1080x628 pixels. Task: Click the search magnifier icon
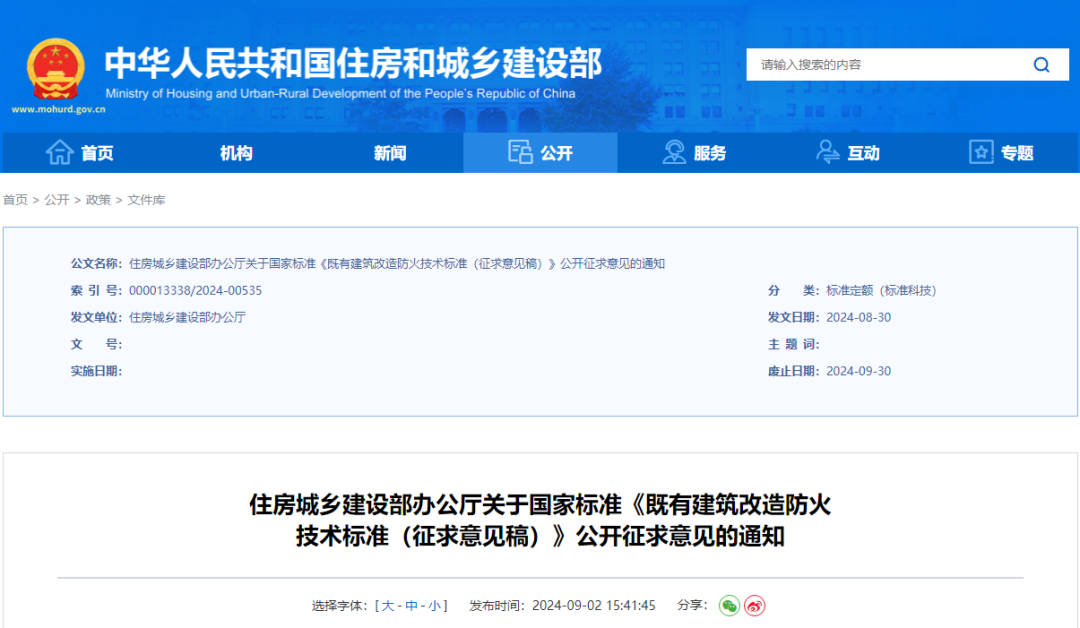pyautogui.click(x=1041, y=65)
